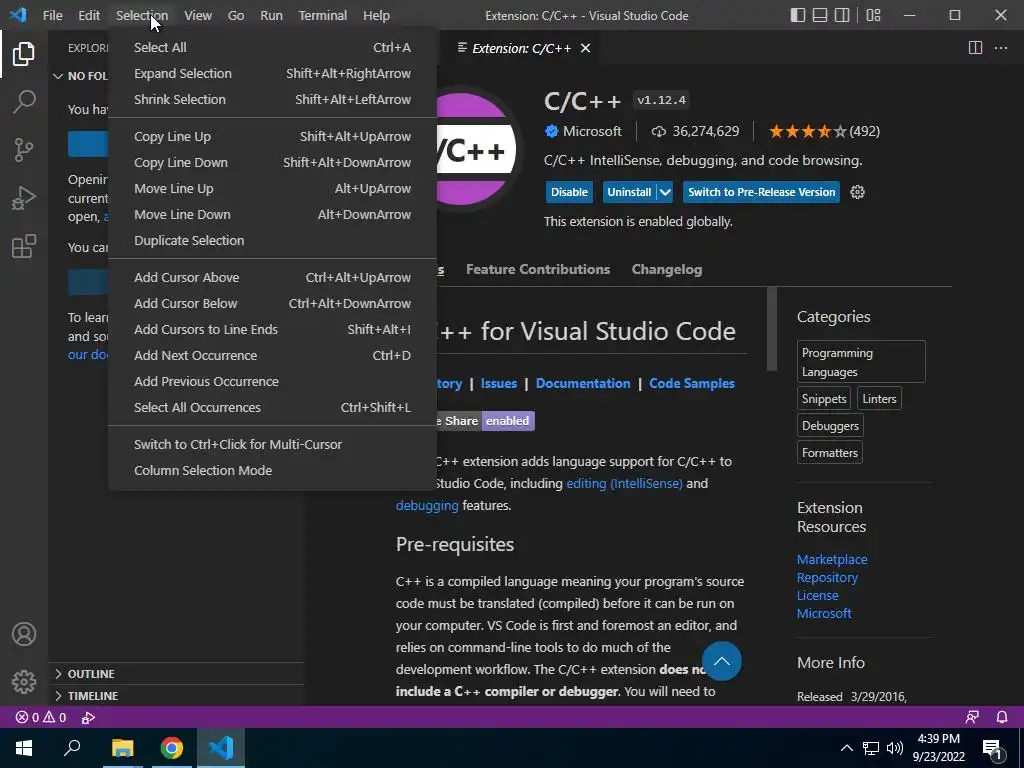Open editor More Actions ellipsis
The height and width of the screenshot is (768, 1024).
pos(1000,48)
